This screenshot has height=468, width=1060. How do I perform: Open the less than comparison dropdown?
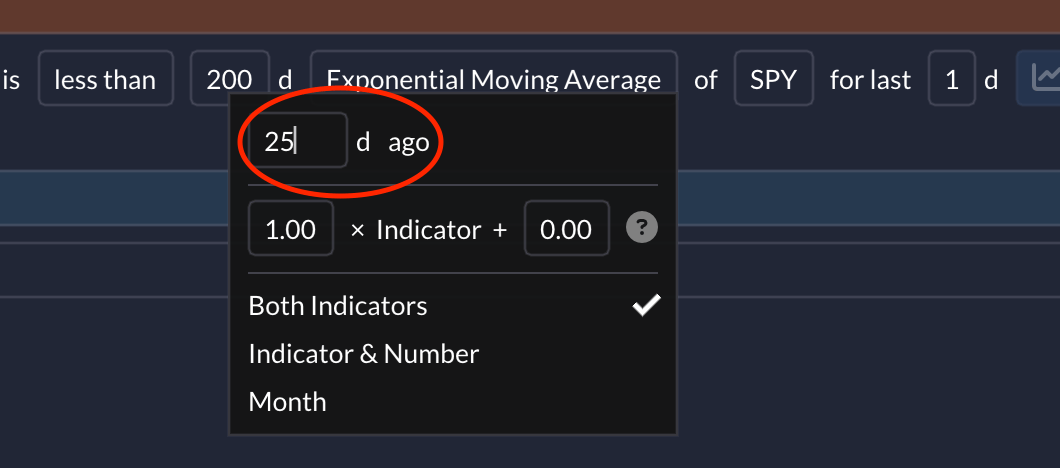[105, 78]
